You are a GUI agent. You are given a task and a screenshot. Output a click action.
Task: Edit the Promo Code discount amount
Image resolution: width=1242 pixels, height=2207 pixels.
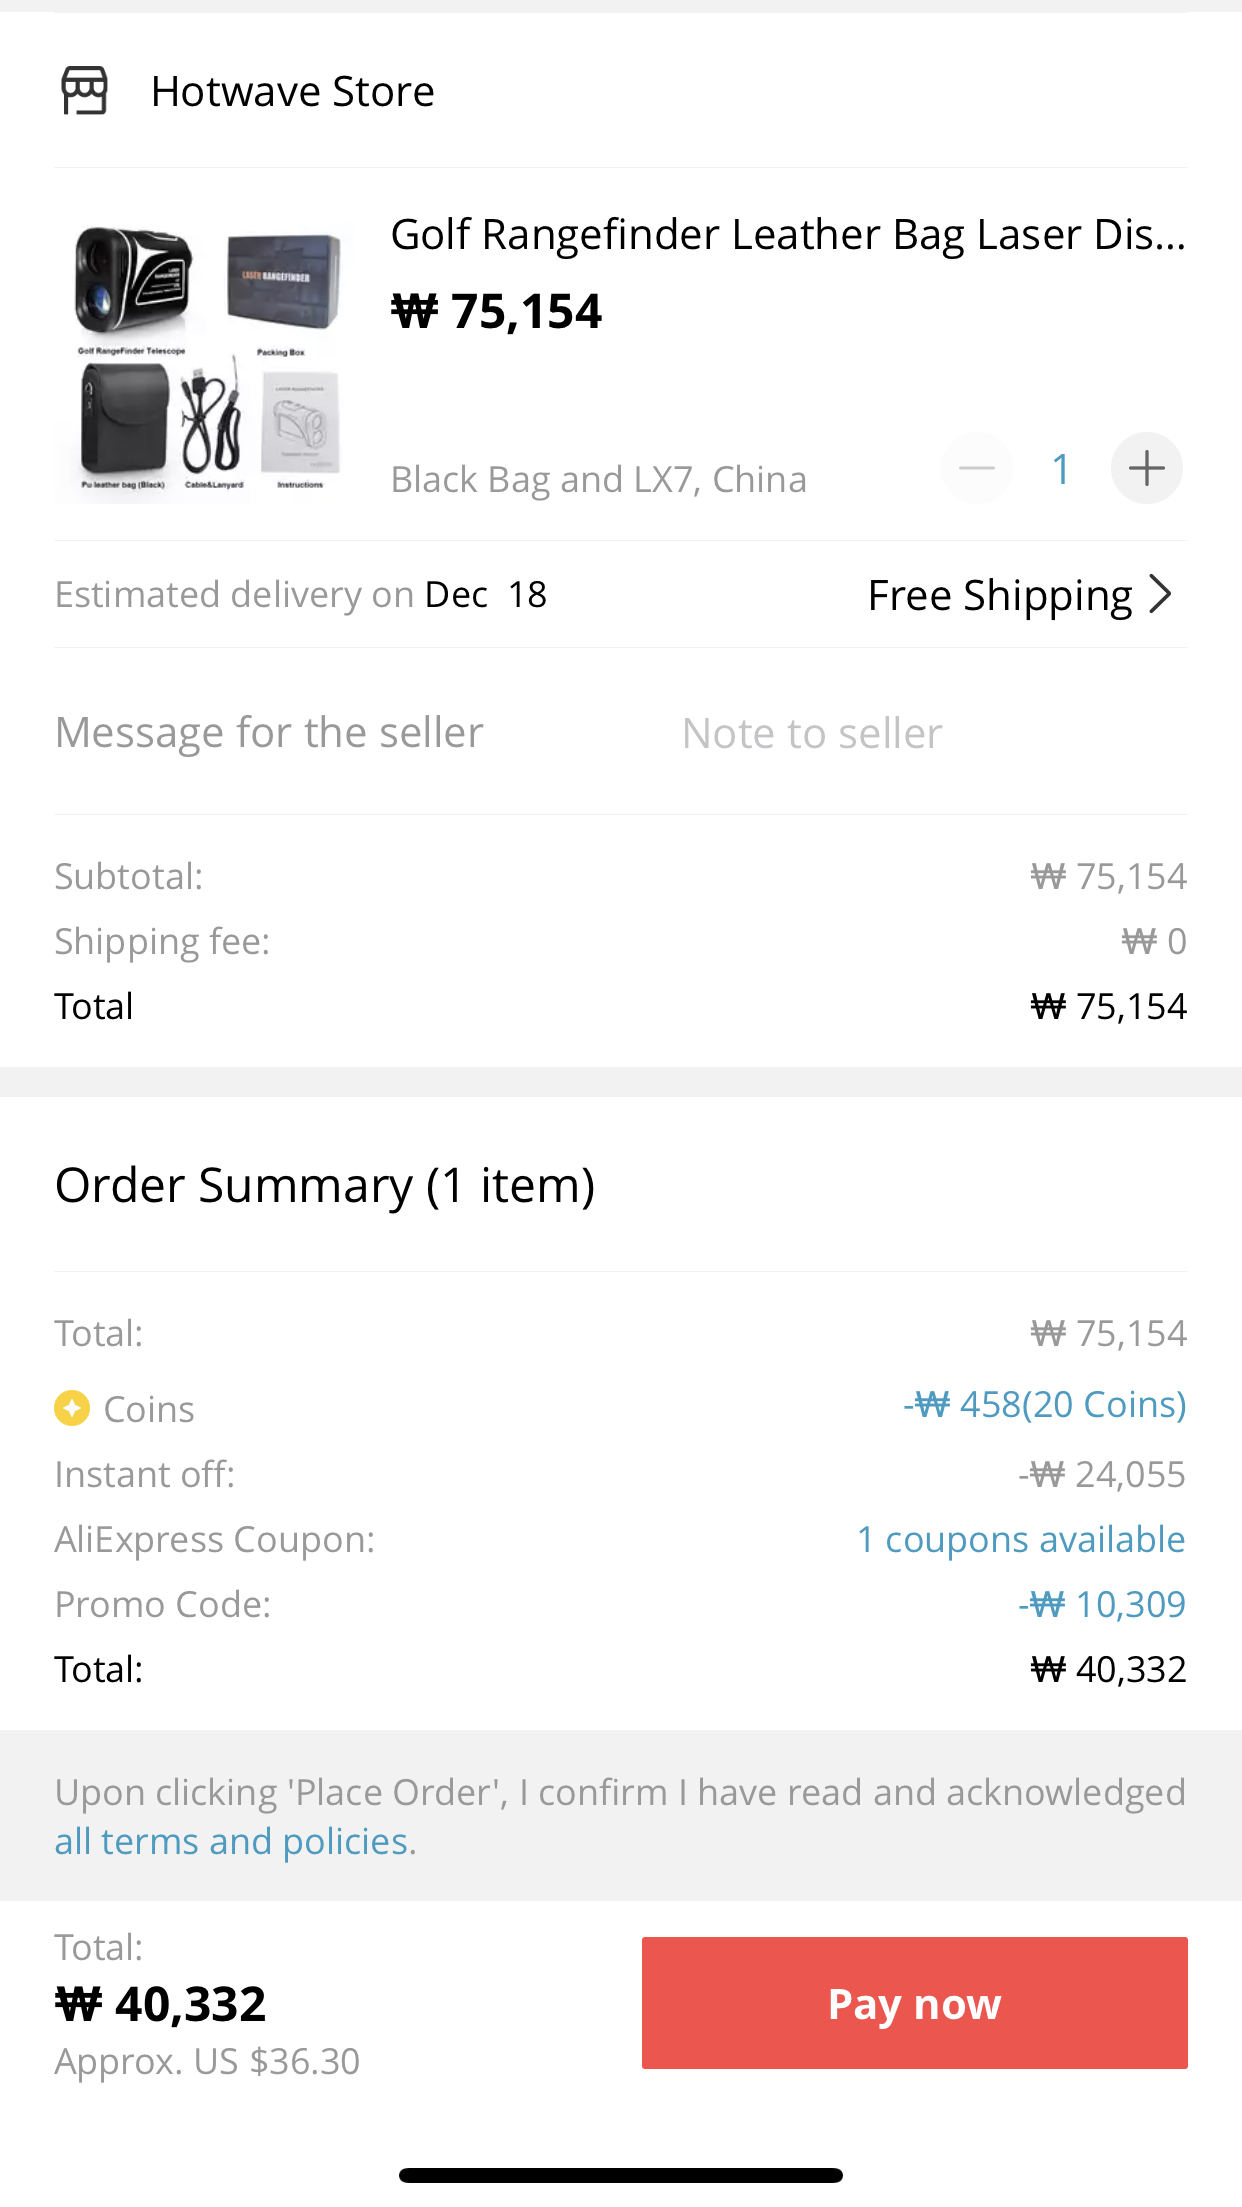point(1101,1604)
